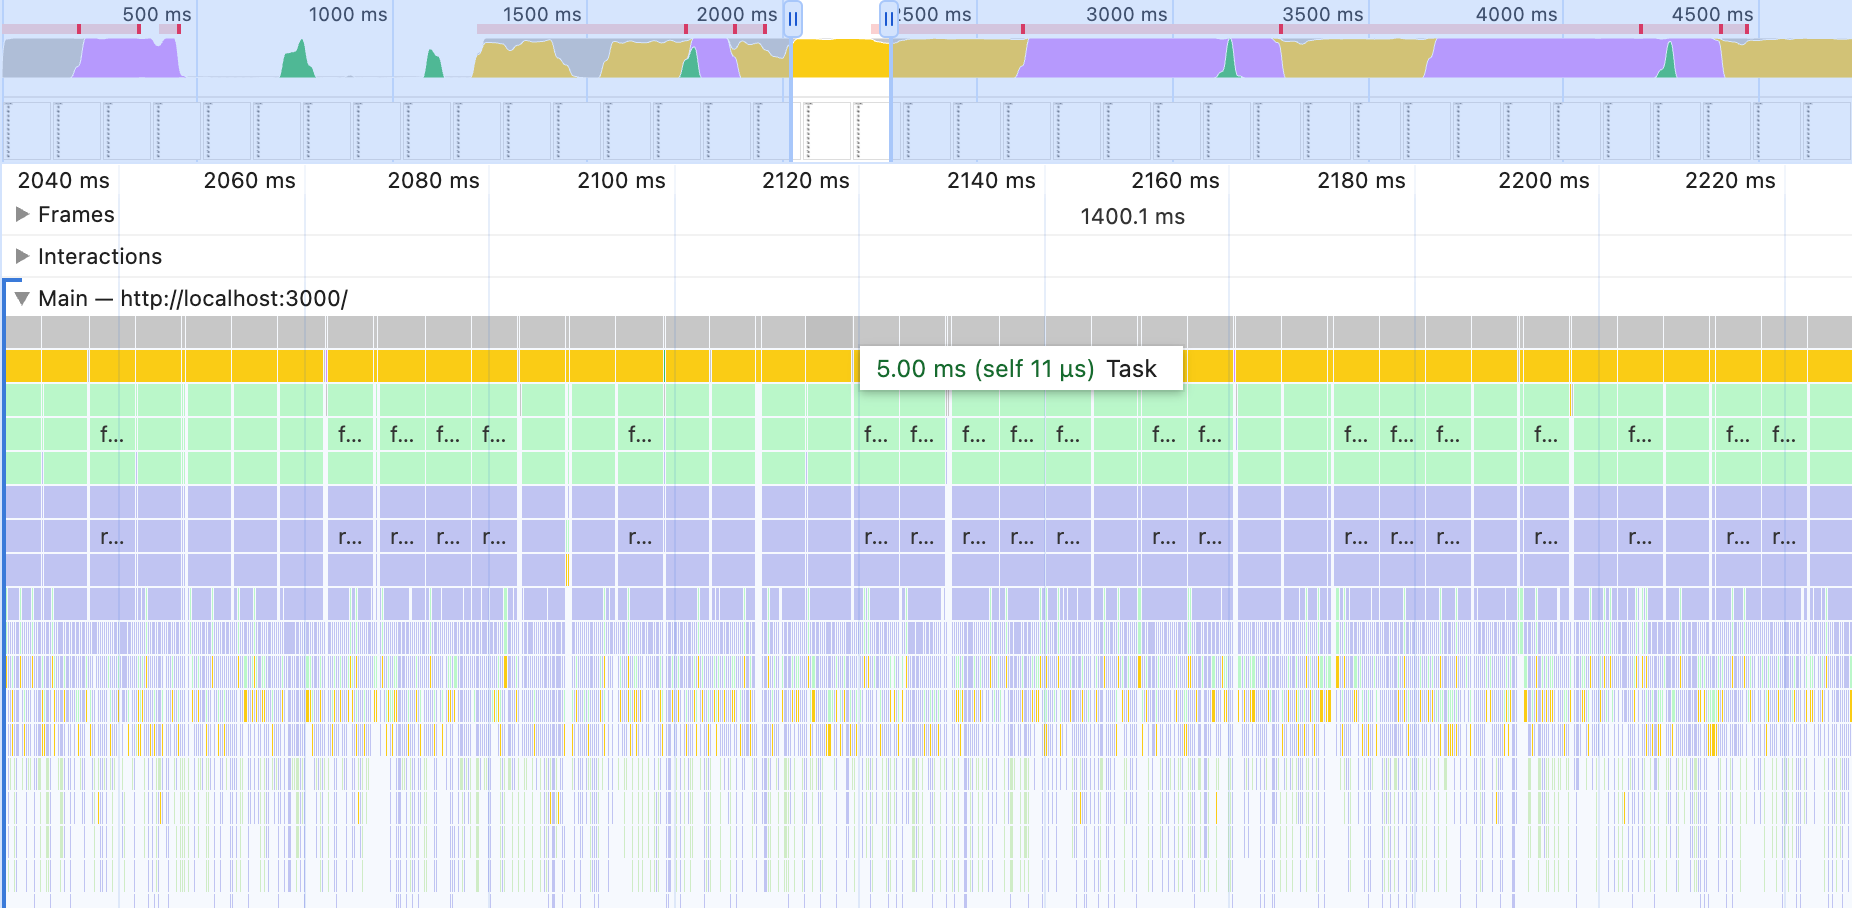This screenshot has width=1852, height=908.
Task: Click the 4000 ms overview time label
Action: click(1516, 14)
